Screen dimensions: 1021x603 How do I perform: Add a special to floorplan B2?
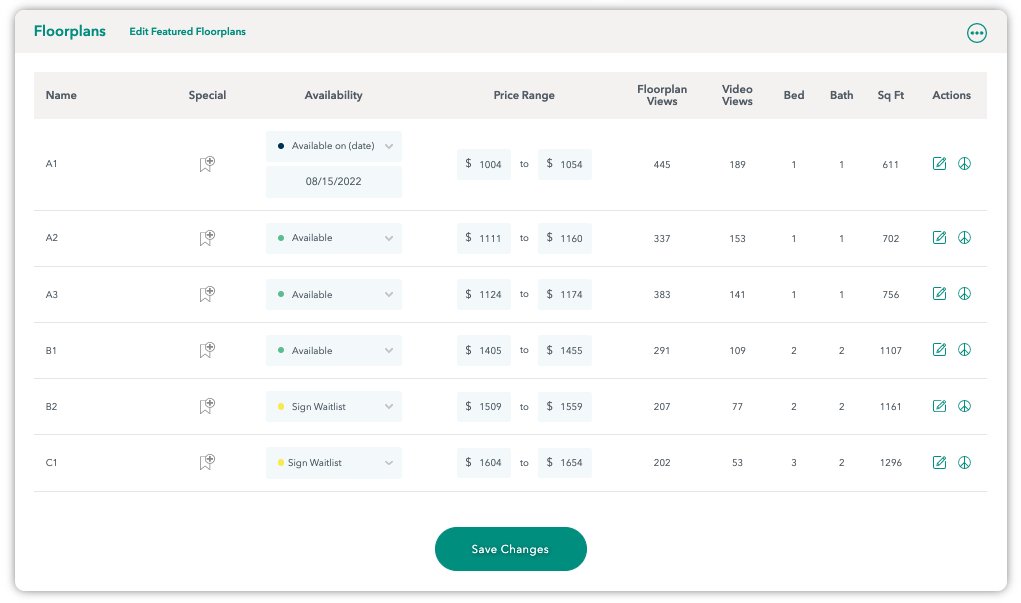(x=207, y=406)
